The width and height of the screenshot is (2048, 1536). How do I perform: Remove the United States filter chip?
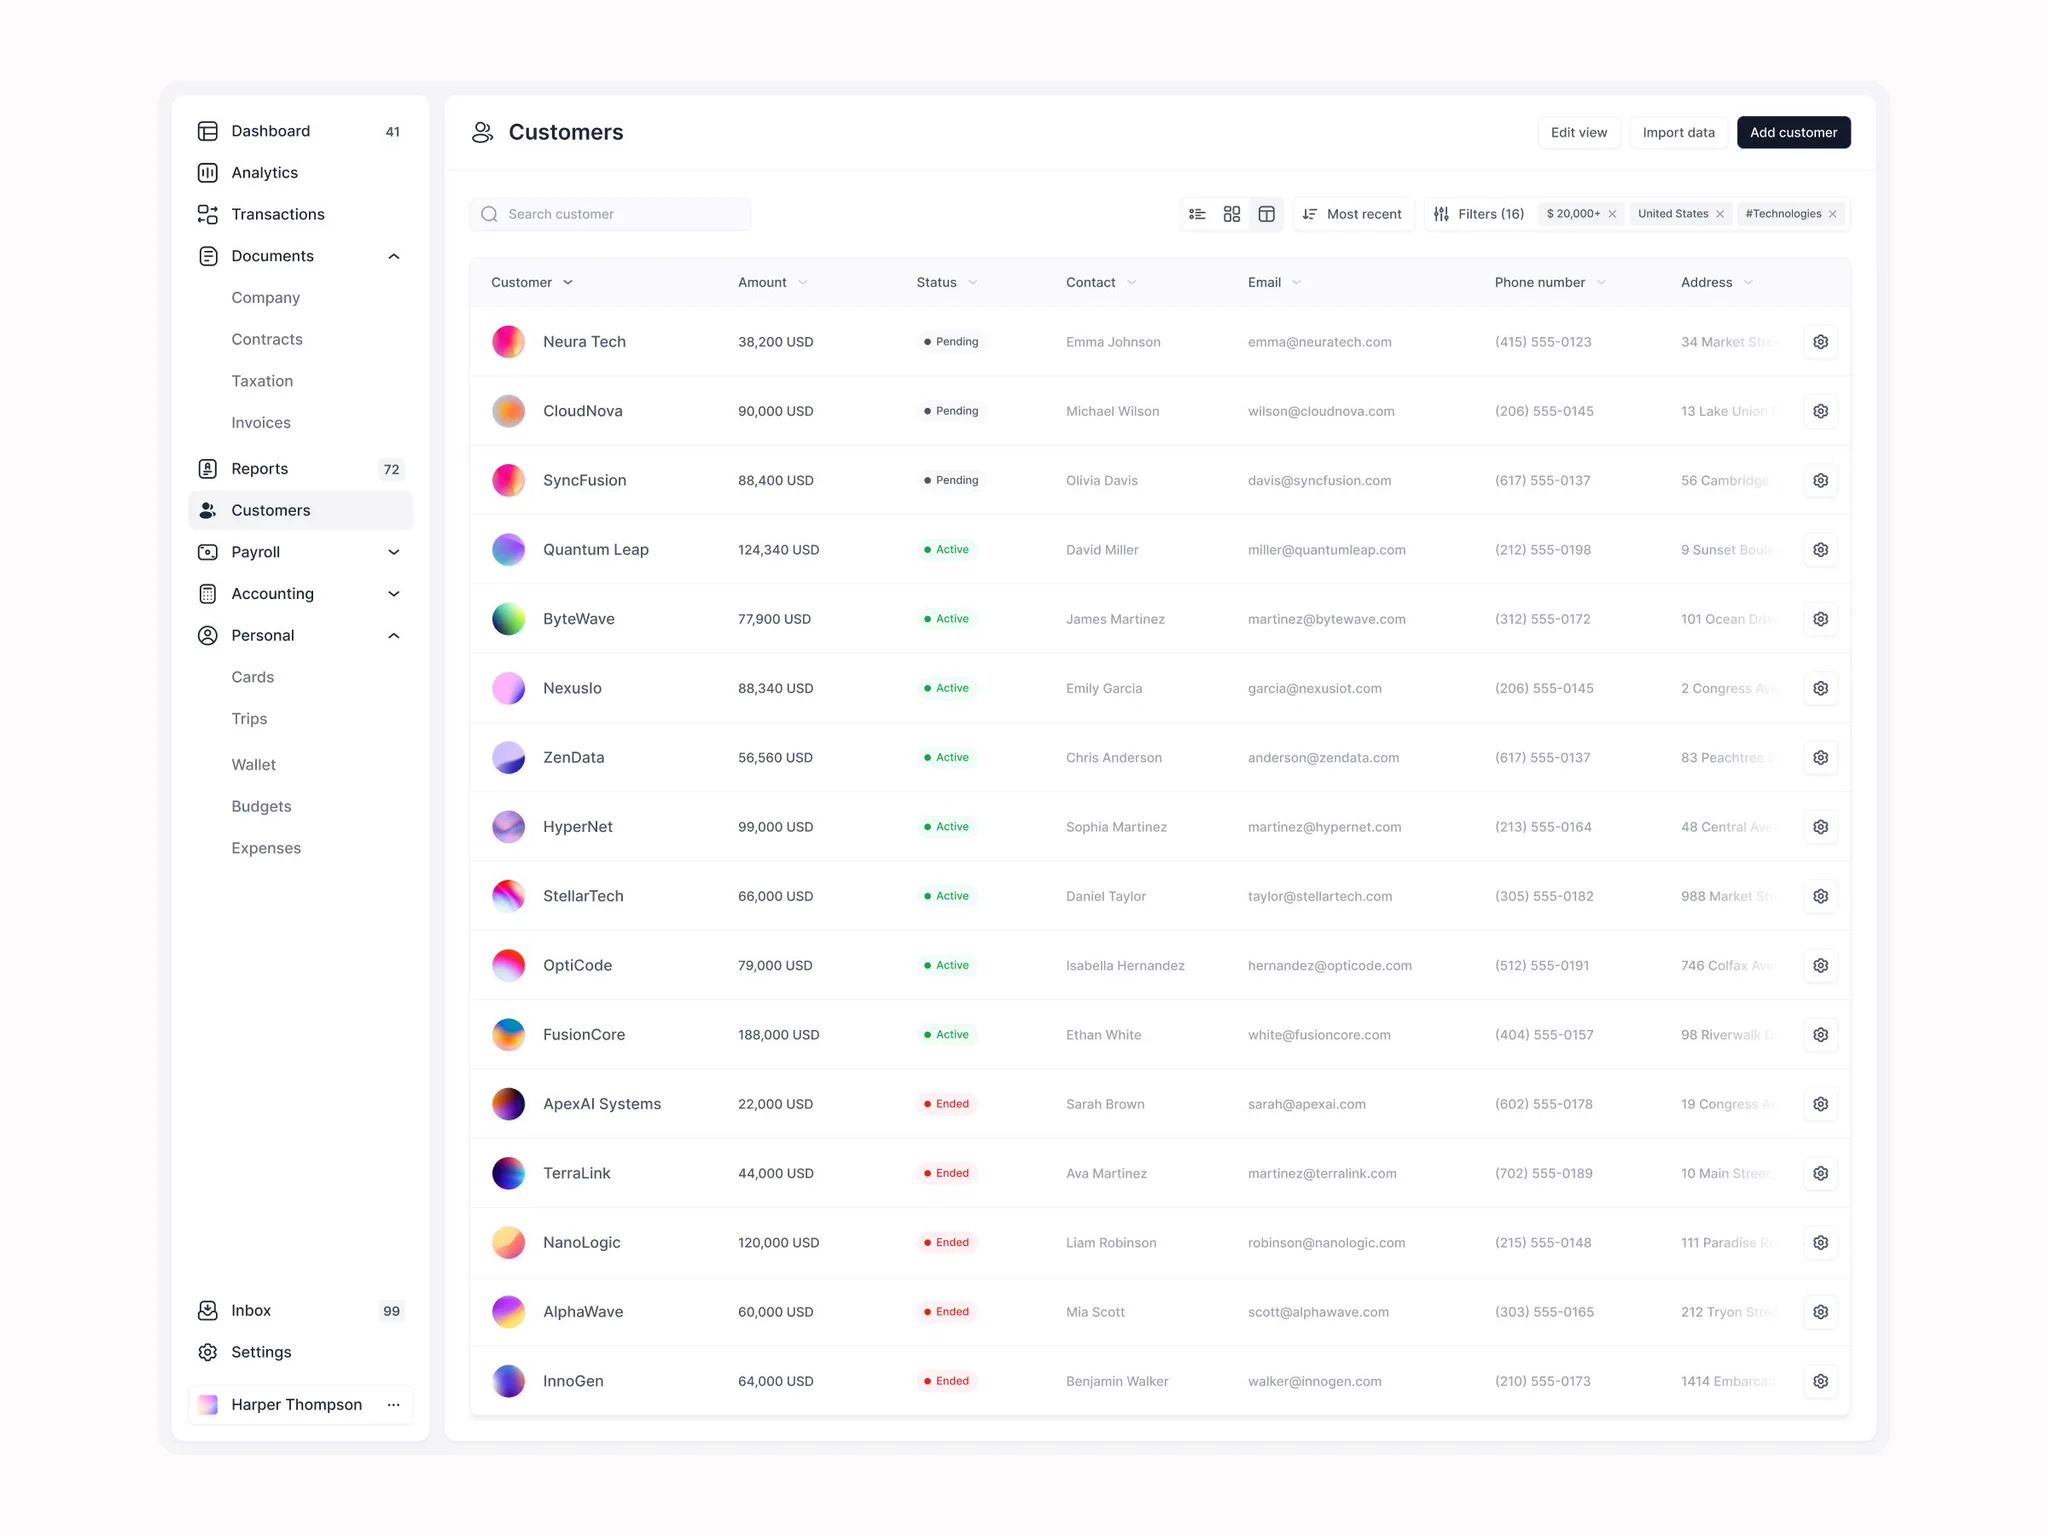point(1720,214)
